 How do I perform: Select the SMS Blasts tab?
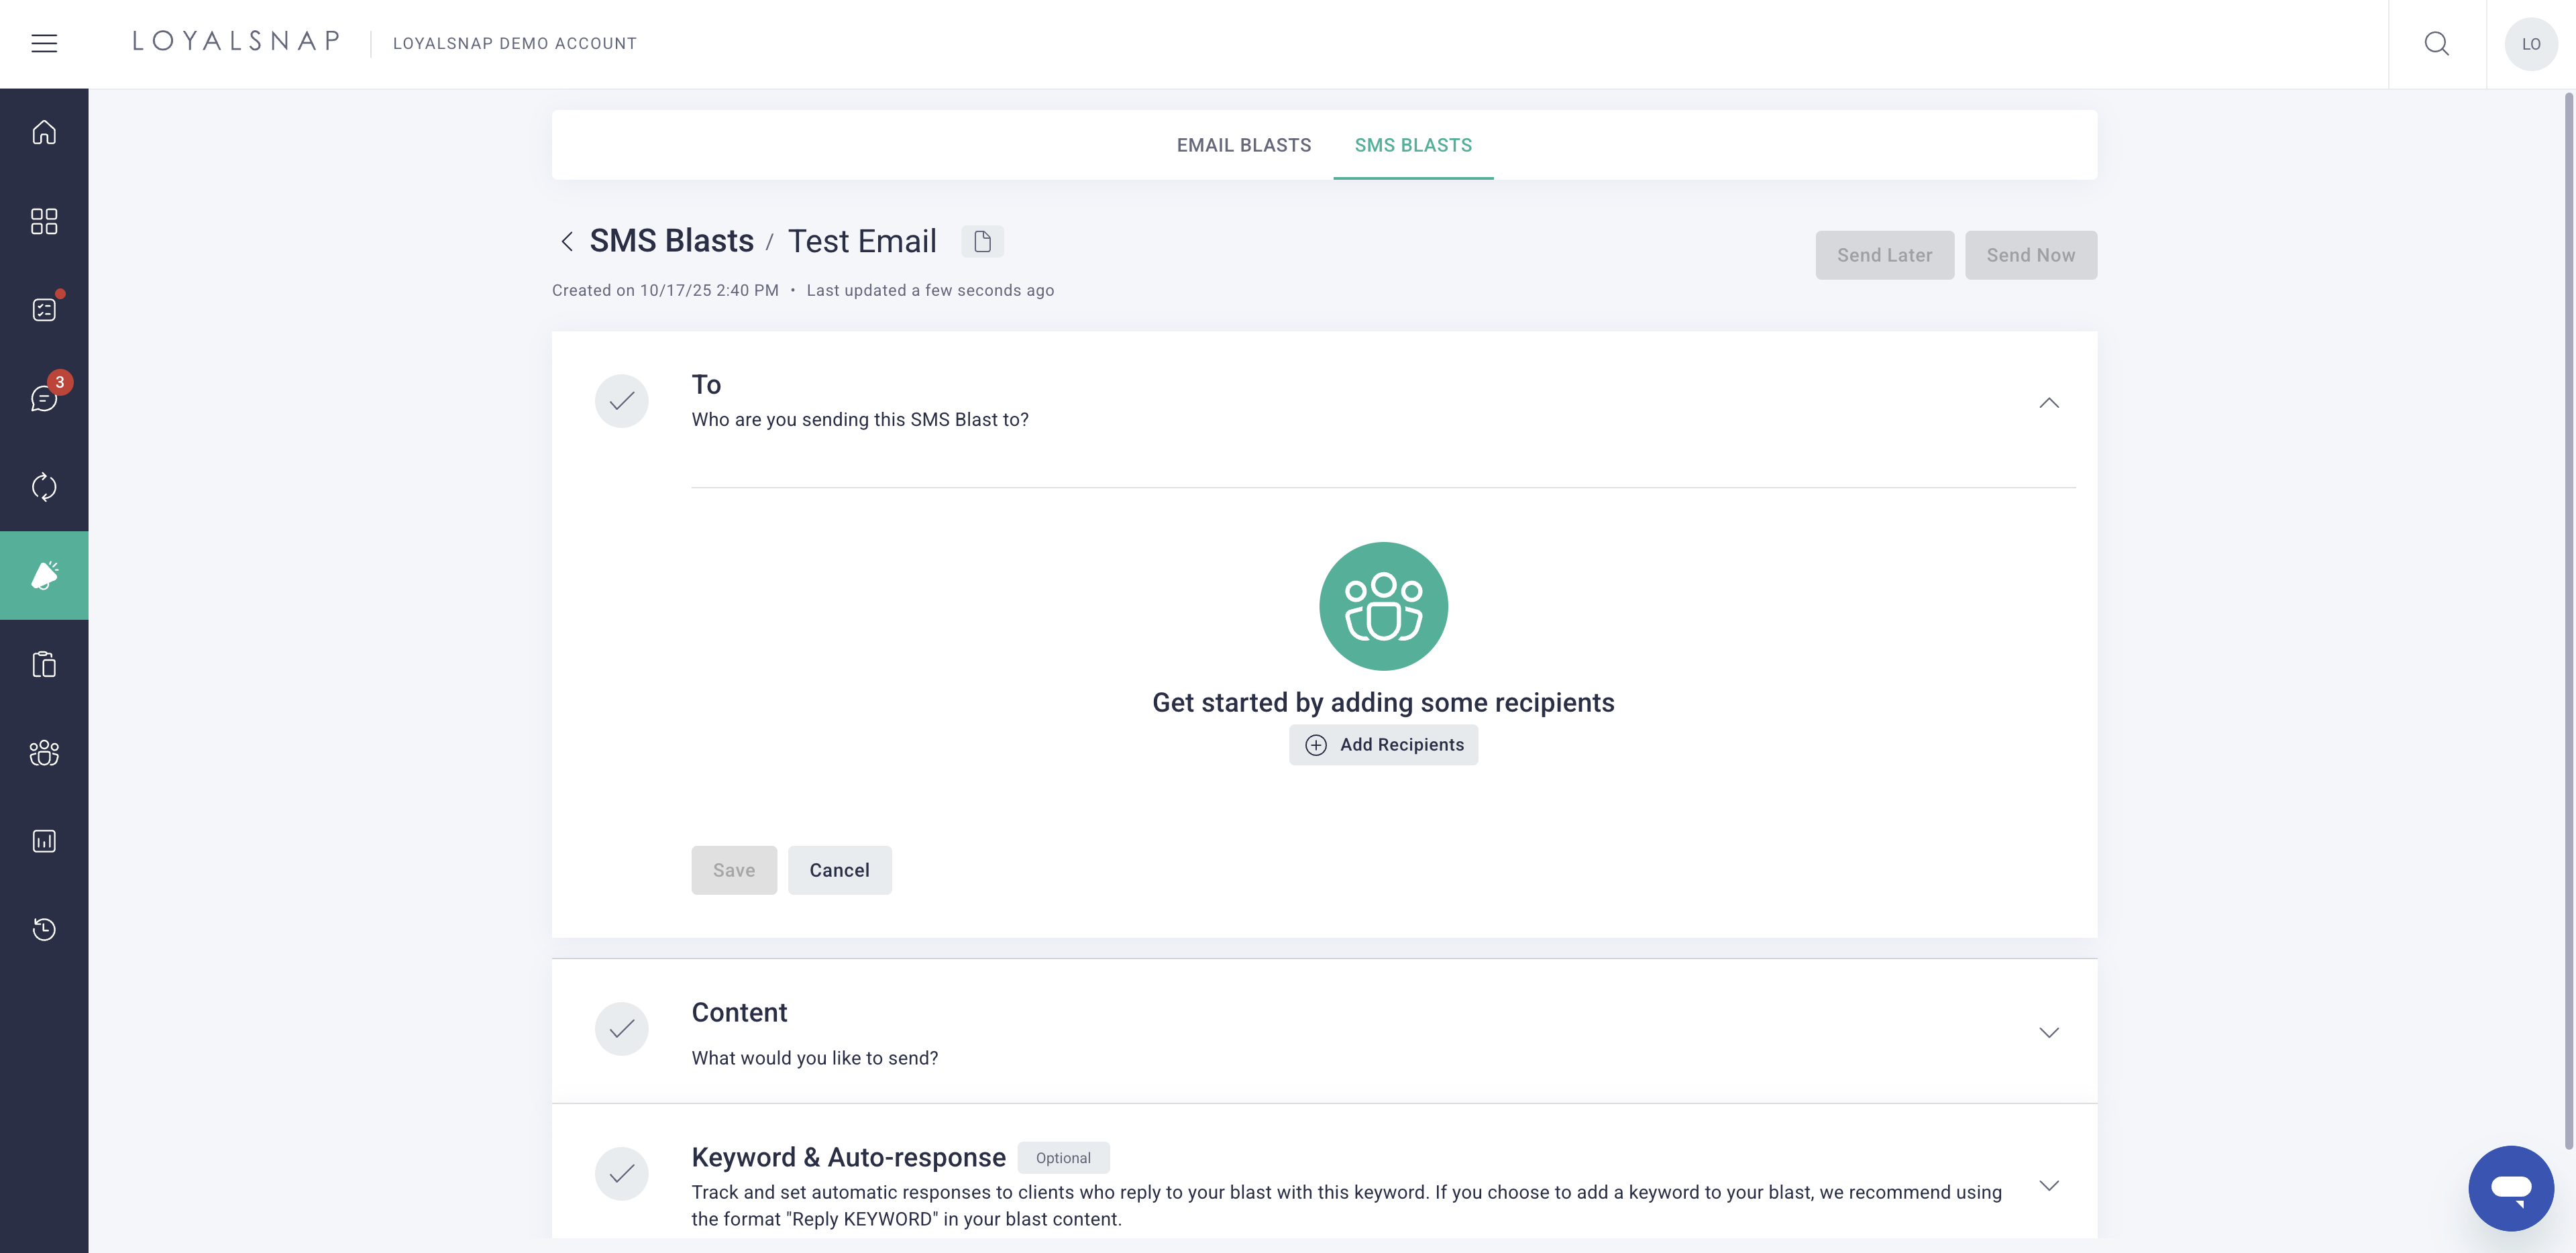coord(1412,145)
